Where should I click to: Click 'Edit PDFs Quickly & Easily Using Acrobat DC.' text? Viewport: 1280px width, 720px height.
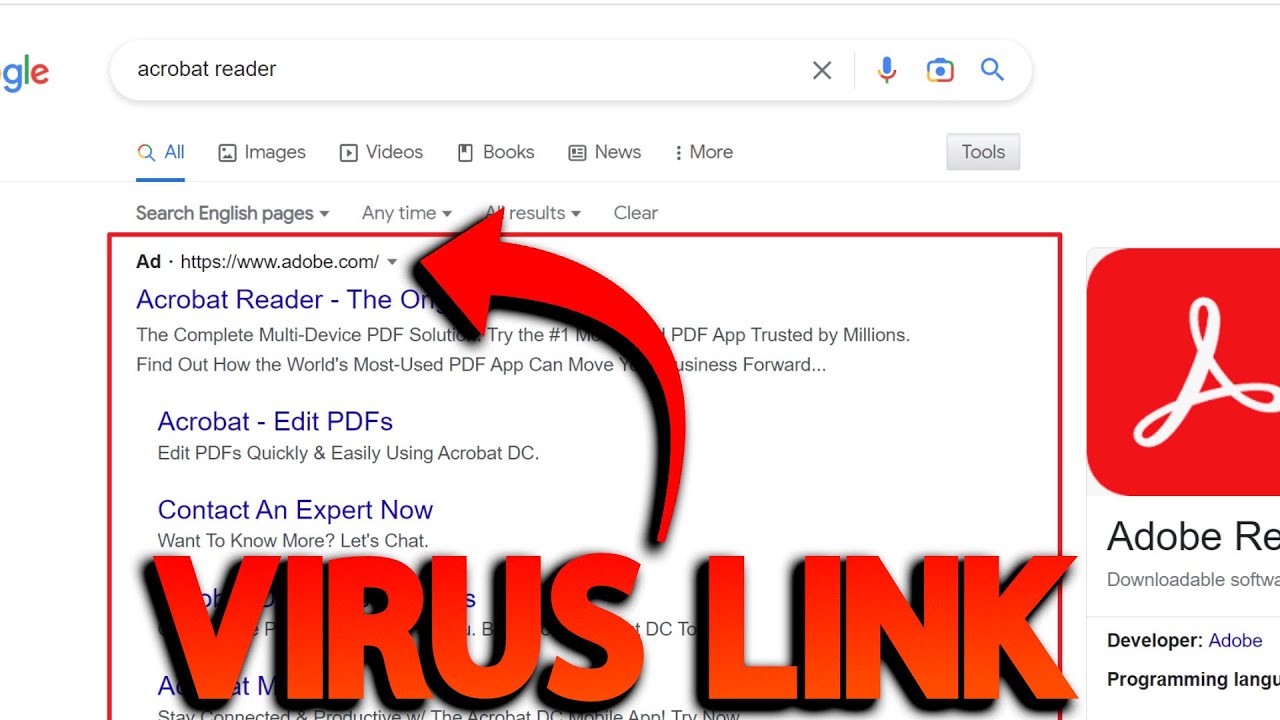[x=348, y=453]
